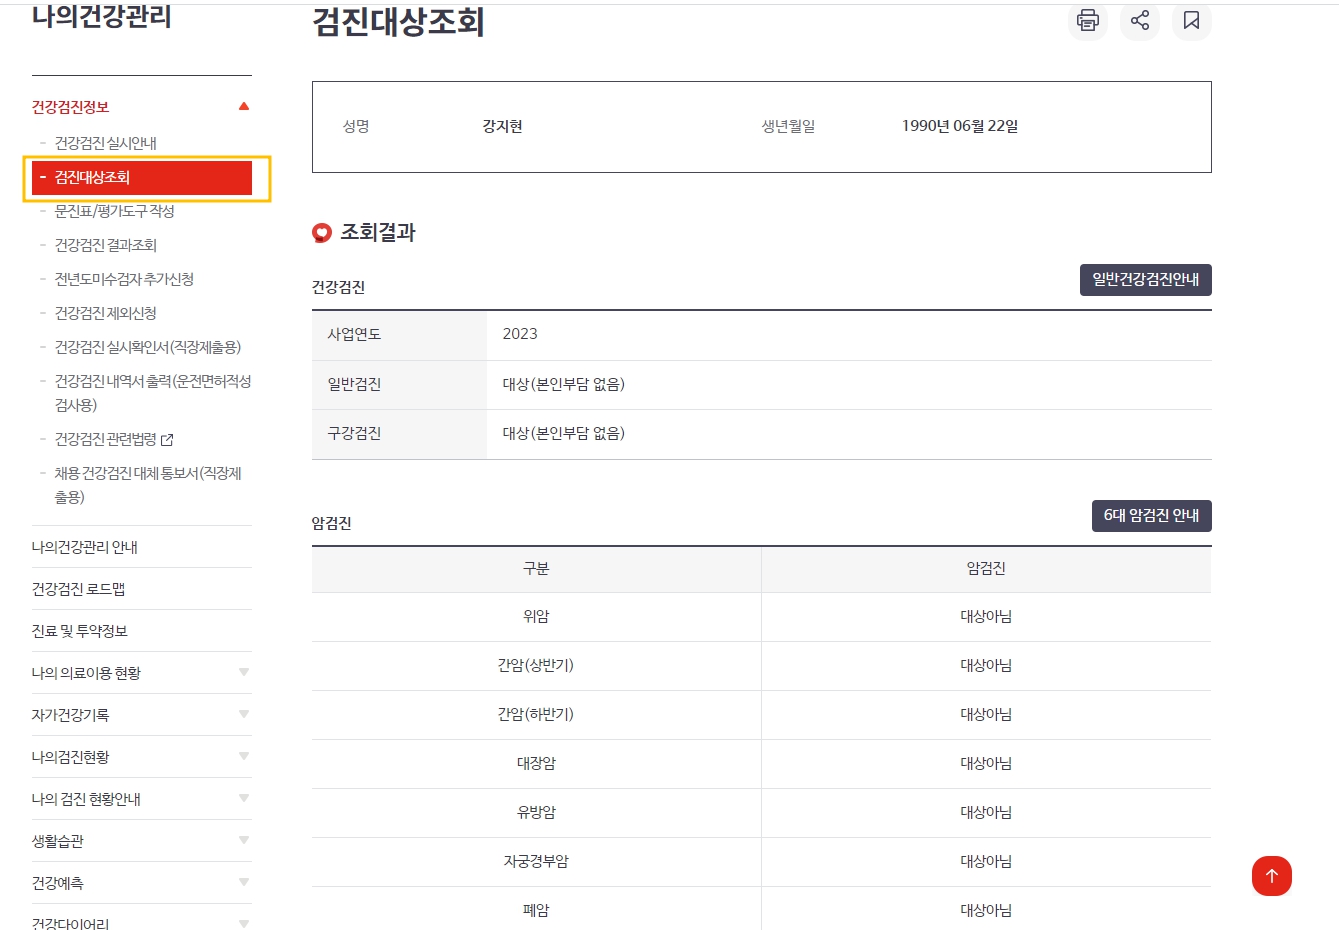
Task: Click the external link icon beside 건강검진 관련법령
Action: click(x=165, y=439)
